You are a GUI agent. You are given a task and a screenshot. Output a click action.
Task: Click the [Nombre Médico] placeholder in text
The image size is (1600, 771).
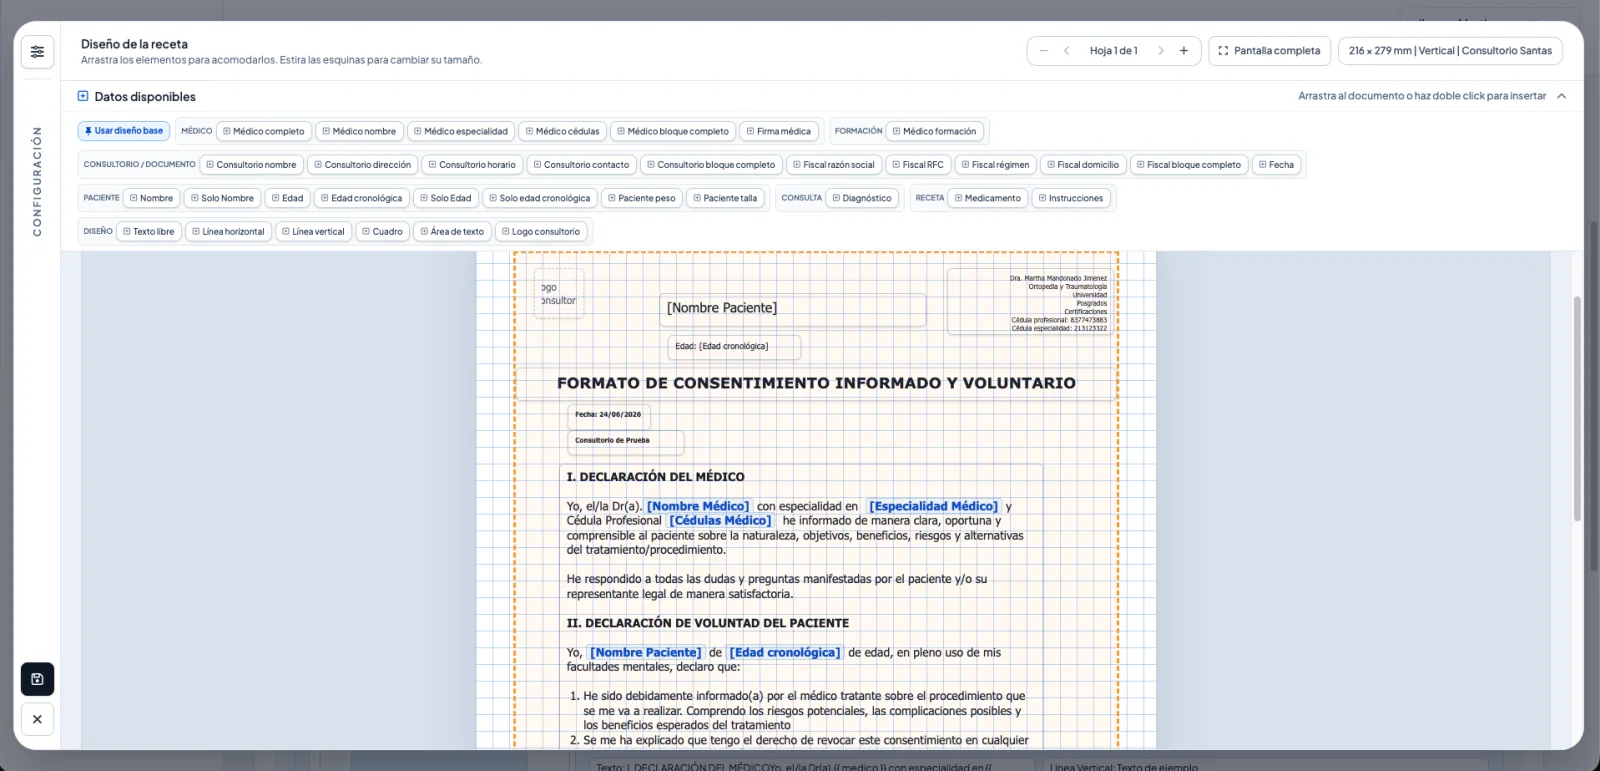(x=698, y=507)
